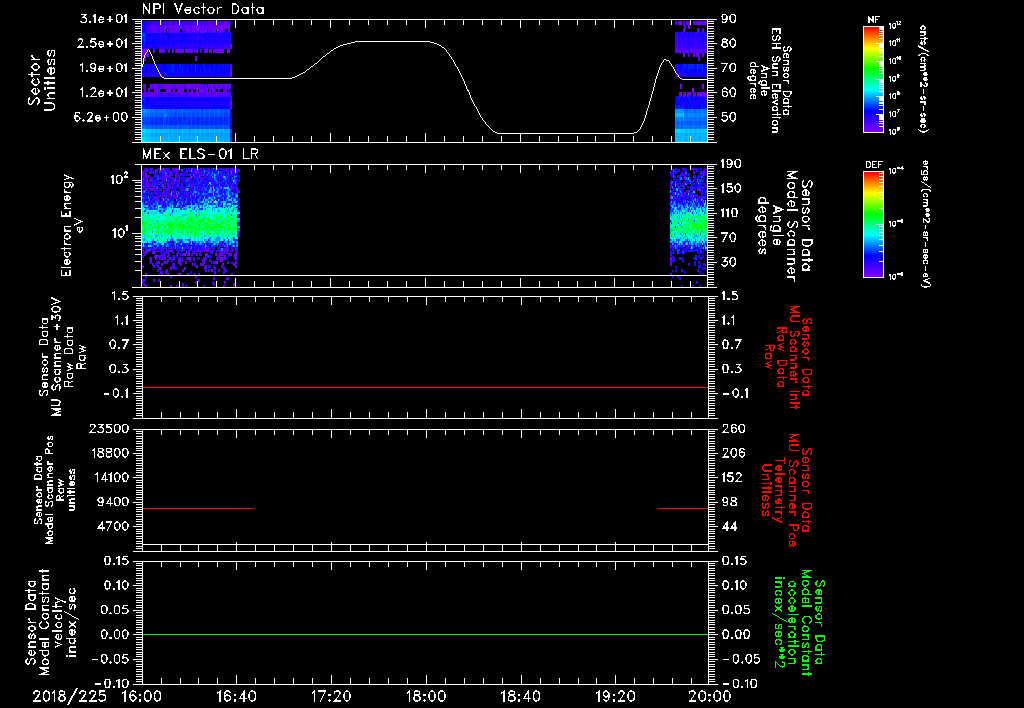This screenshot has height=708, width=1024.
Task: Click the 20:00 time axis label
Action: [710, 696]
